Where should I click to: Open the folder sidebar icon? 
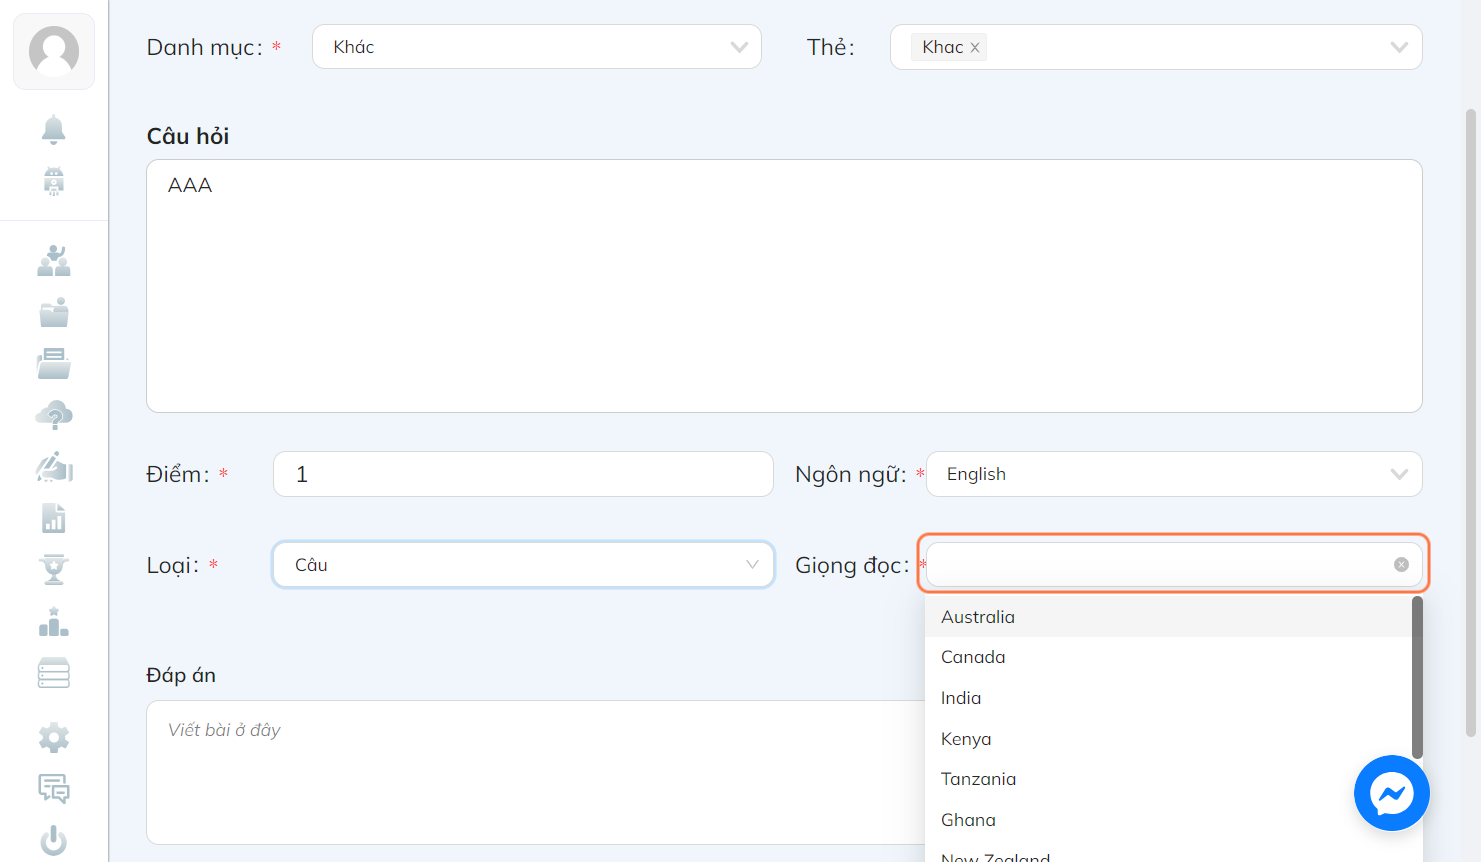point(54,312)
